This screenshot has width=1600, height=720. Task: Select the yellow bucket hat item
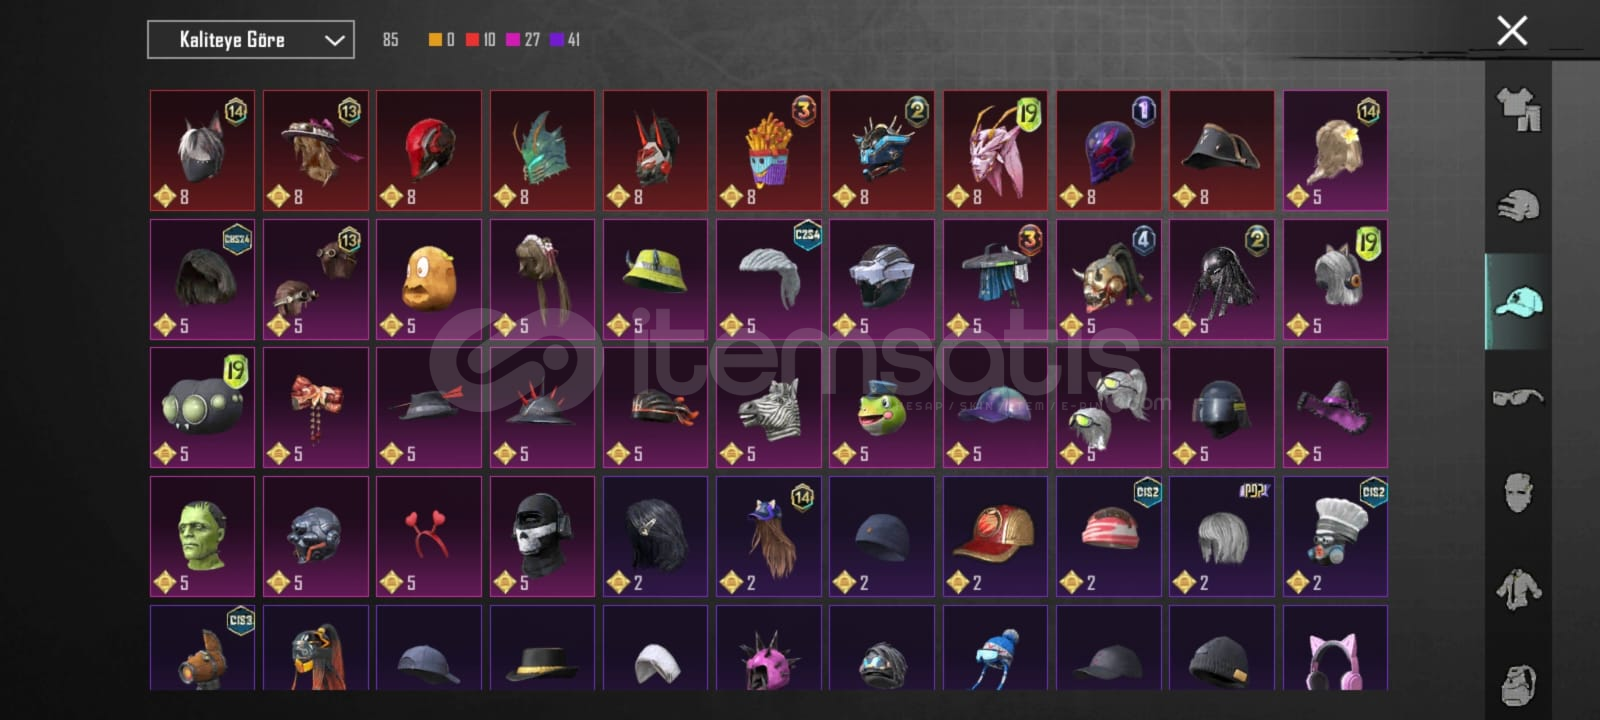(x=655, y=280)
